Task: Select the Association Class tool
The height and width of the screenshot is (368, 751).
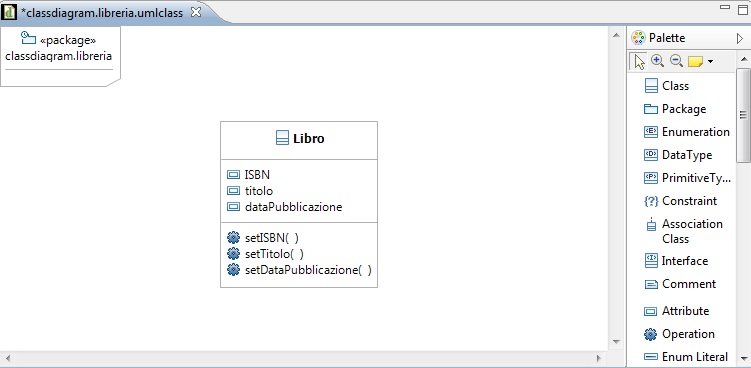Action: click(x=684, y=231)
